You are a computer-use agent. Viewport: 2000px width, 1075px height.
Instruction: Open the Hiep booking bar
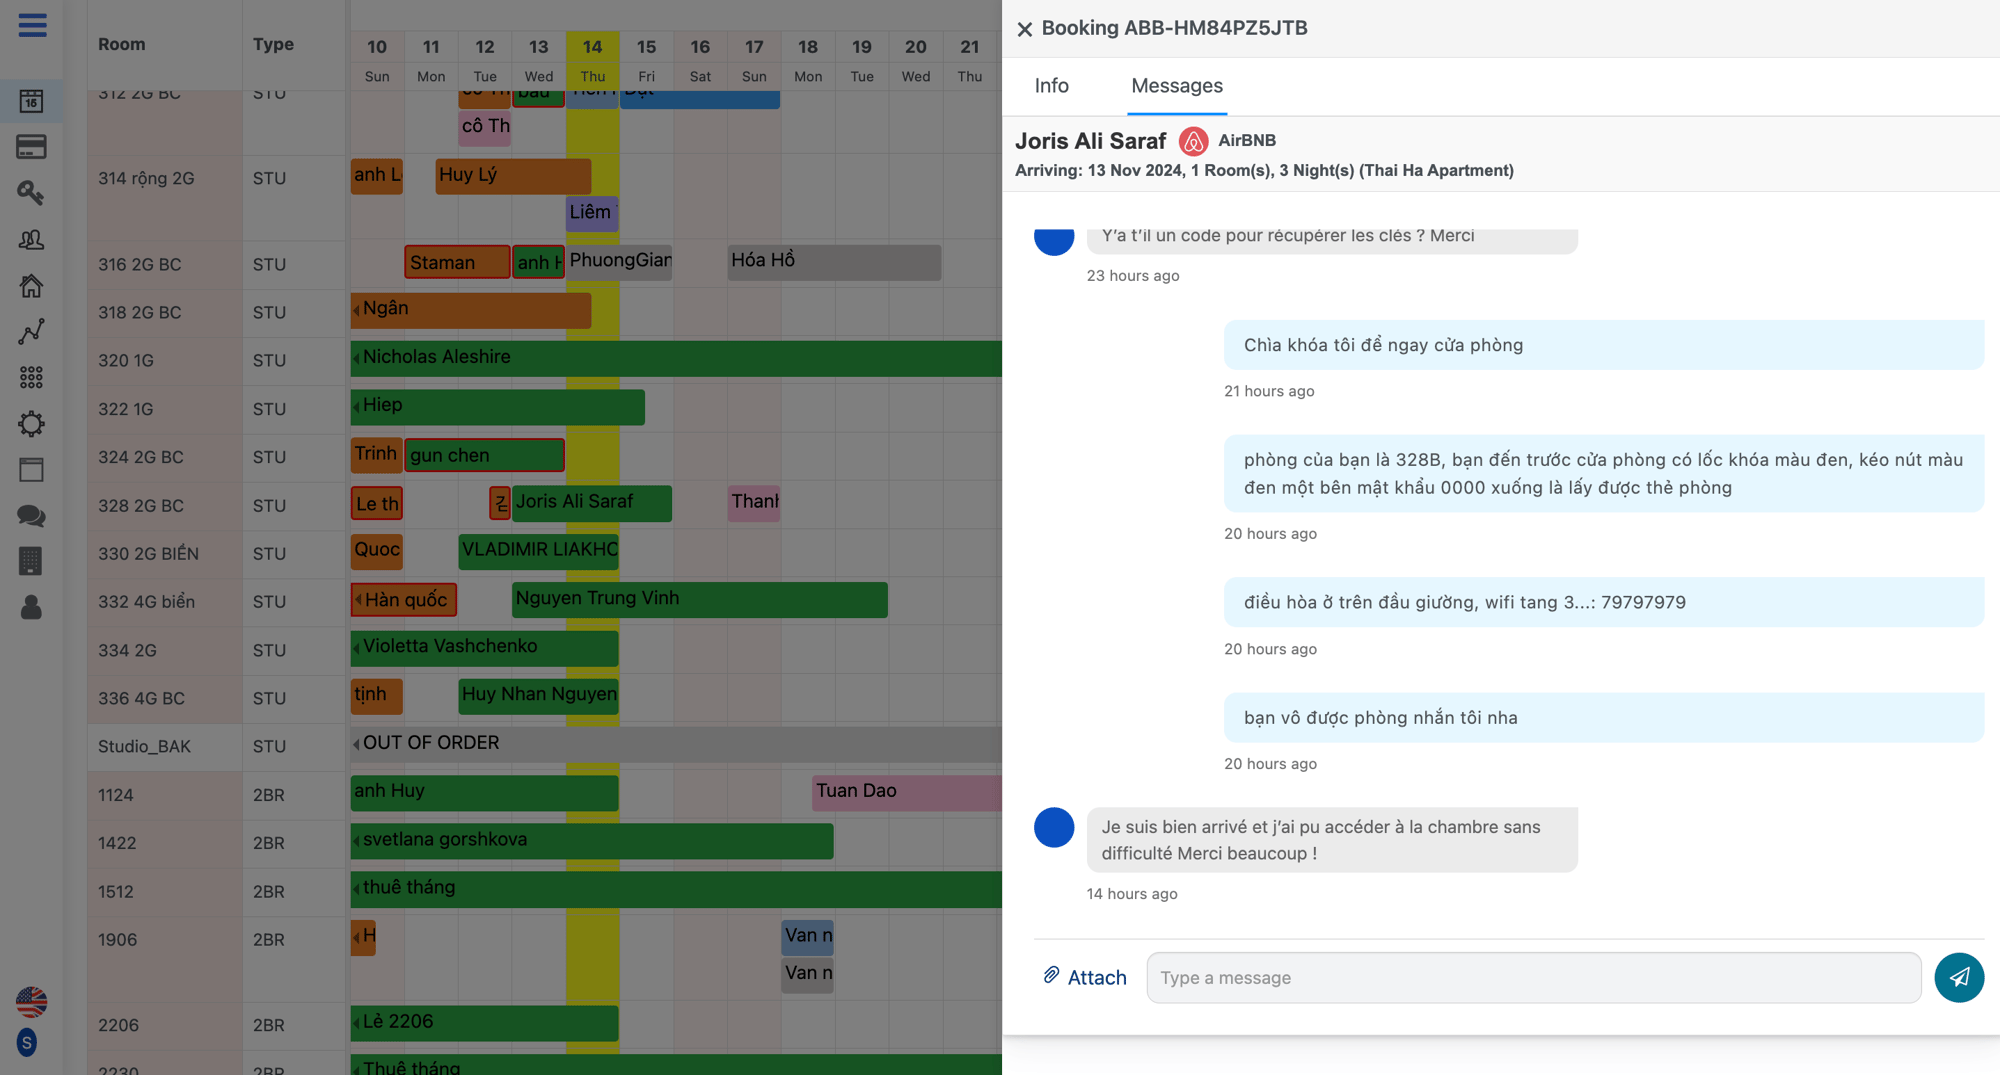coord(497,407)
